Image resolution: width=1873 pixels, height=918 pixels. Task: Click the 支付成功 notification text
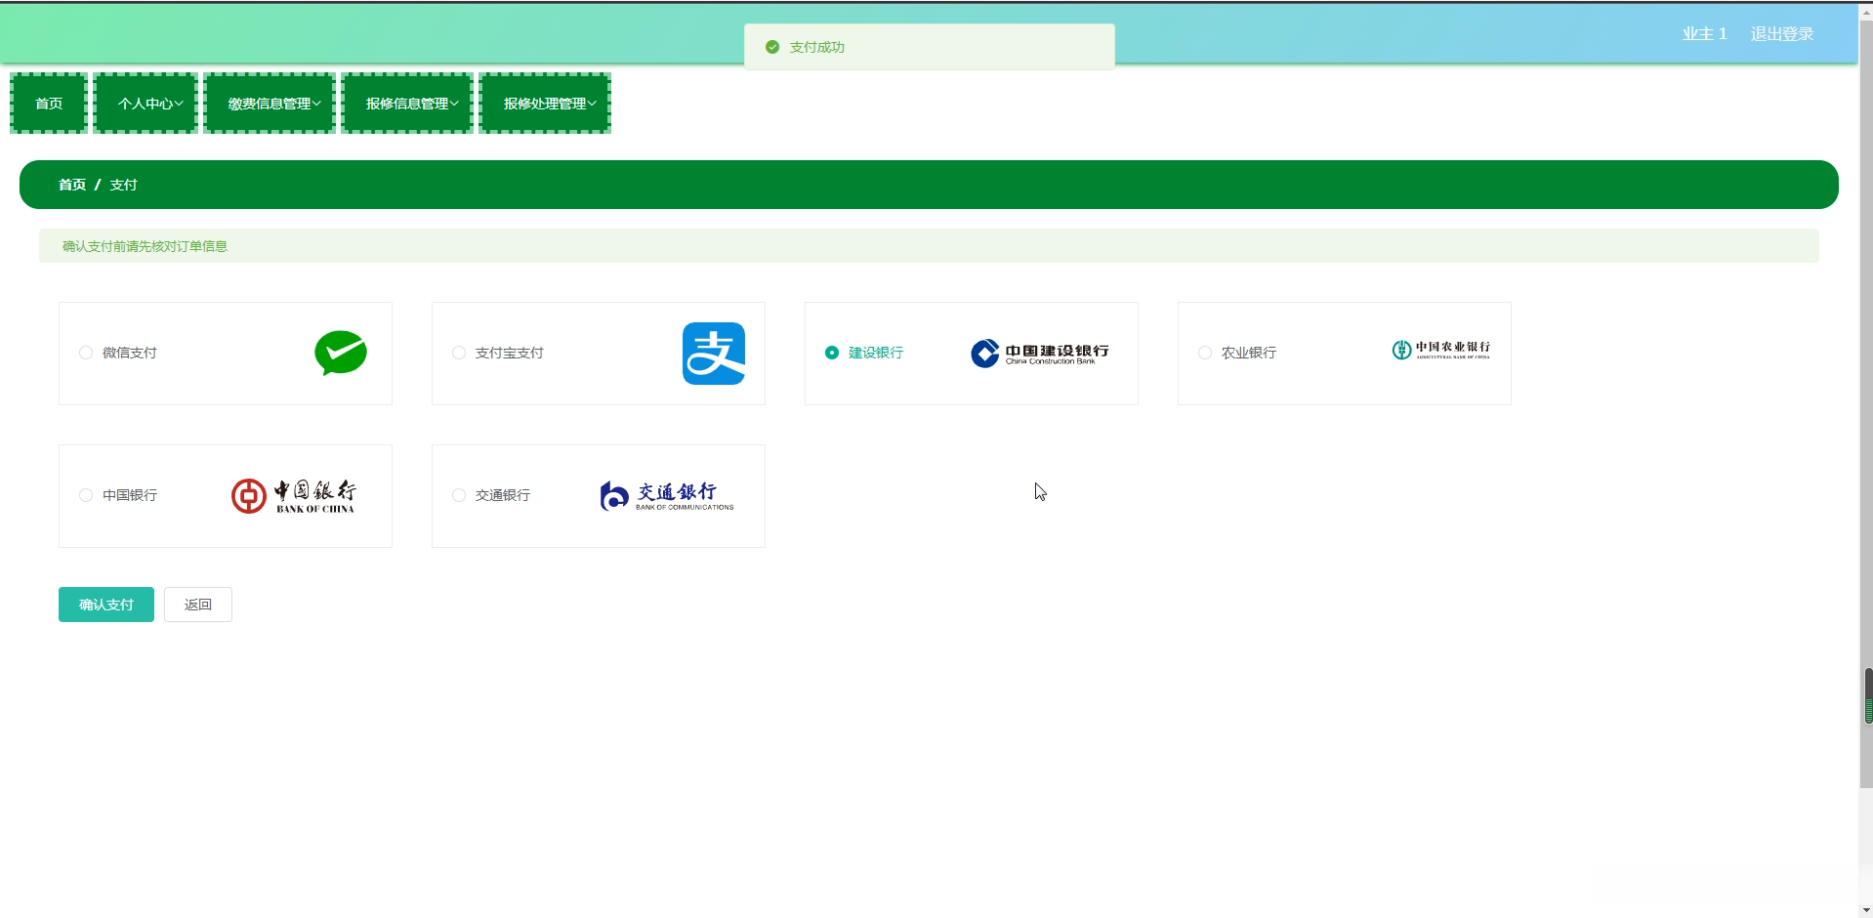coord(817,47)
